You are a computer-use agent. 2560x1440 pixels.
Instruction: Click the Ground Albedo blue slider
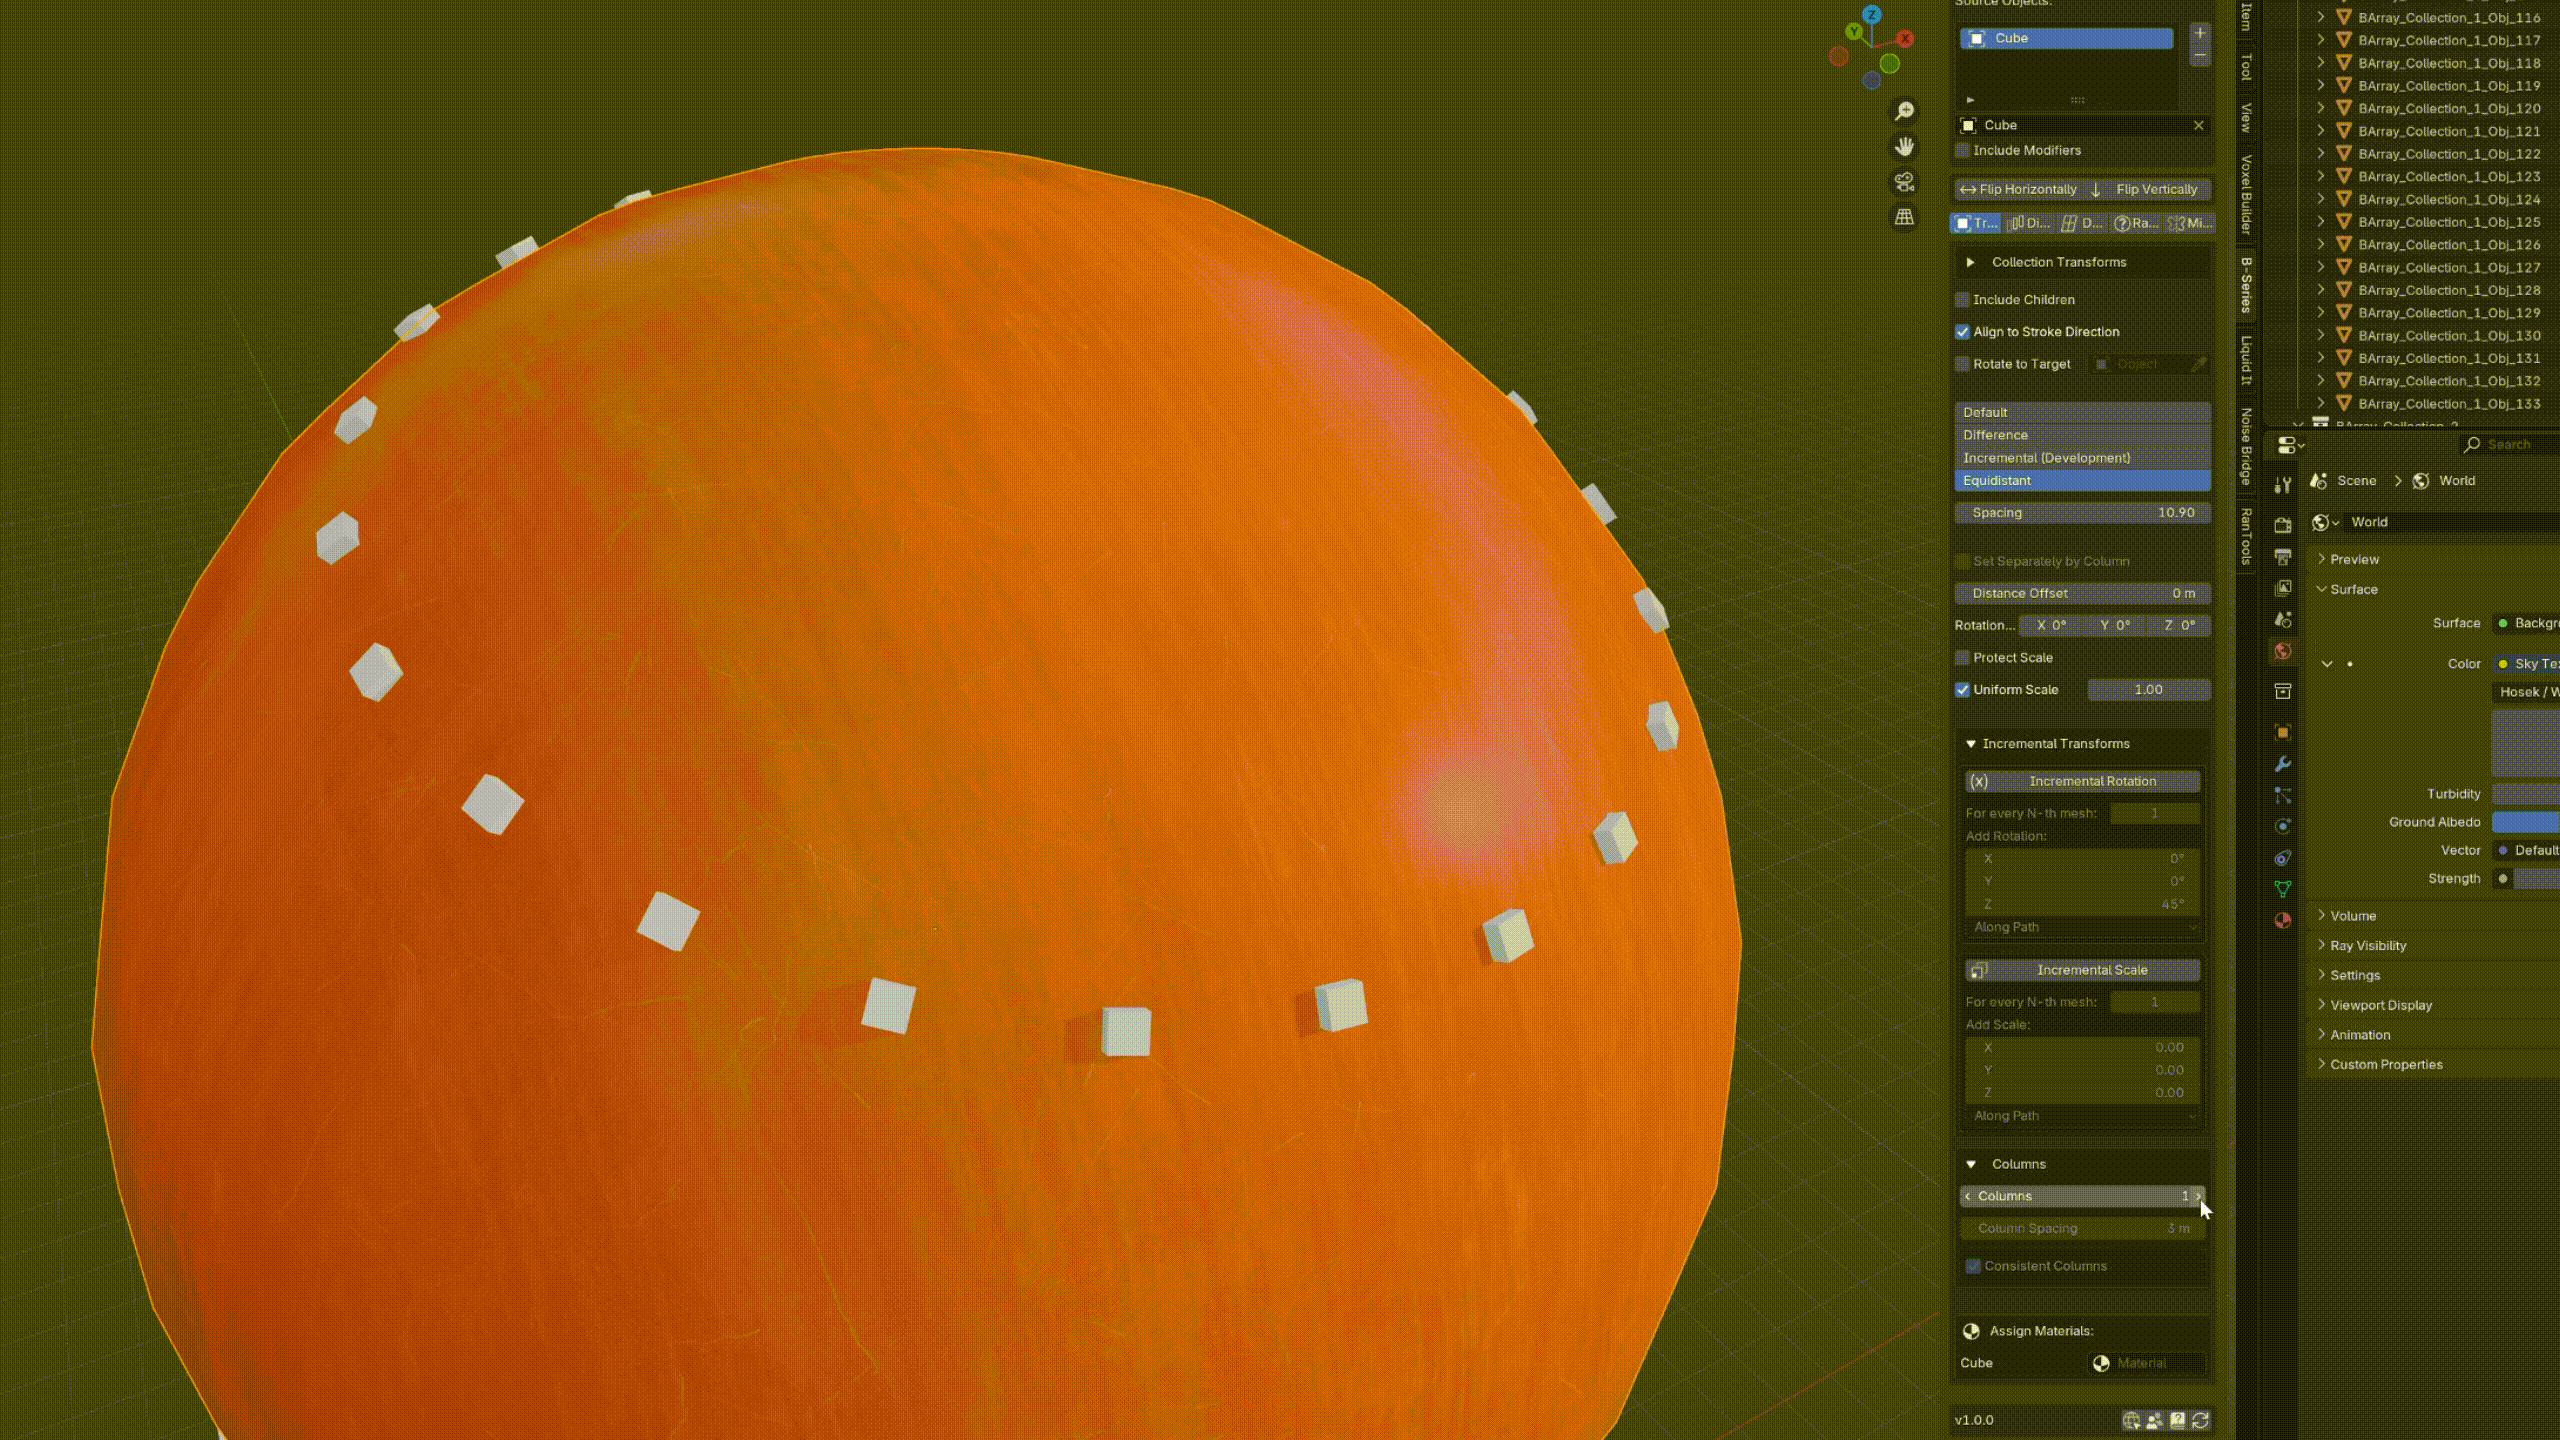tap(2525, 822)
